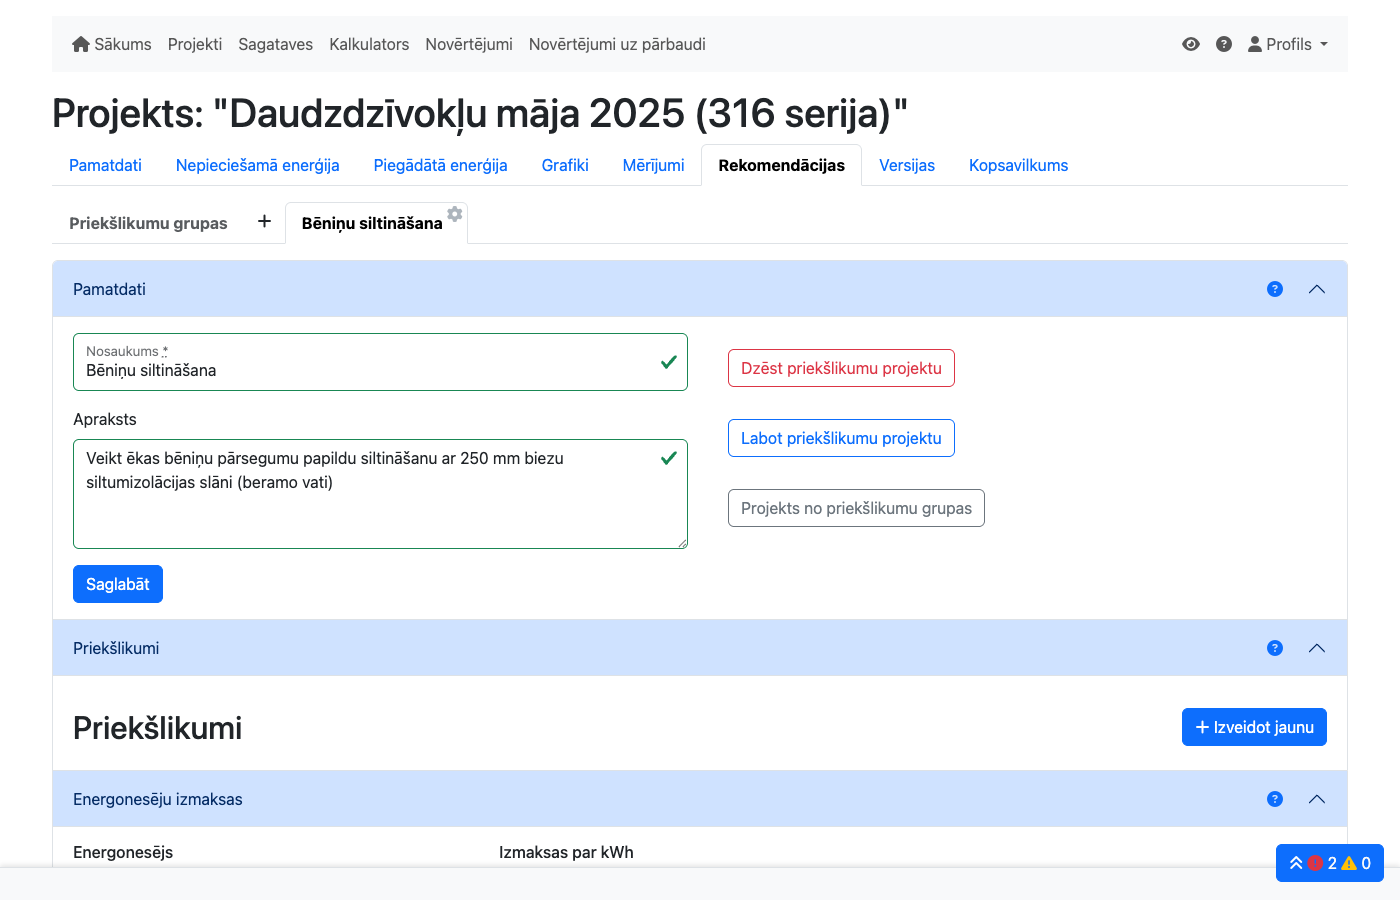Click the help question mark in top navigation
The image size is (1400, 900).
click(x=1224, y=44)
